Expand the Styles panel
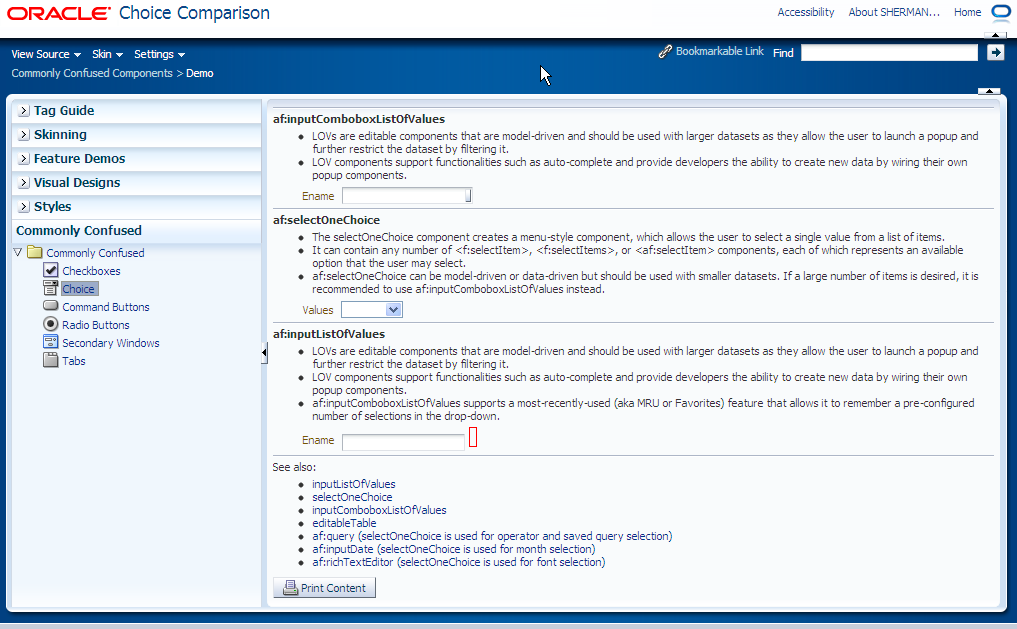1017x629 pixels. pos(24,206)
